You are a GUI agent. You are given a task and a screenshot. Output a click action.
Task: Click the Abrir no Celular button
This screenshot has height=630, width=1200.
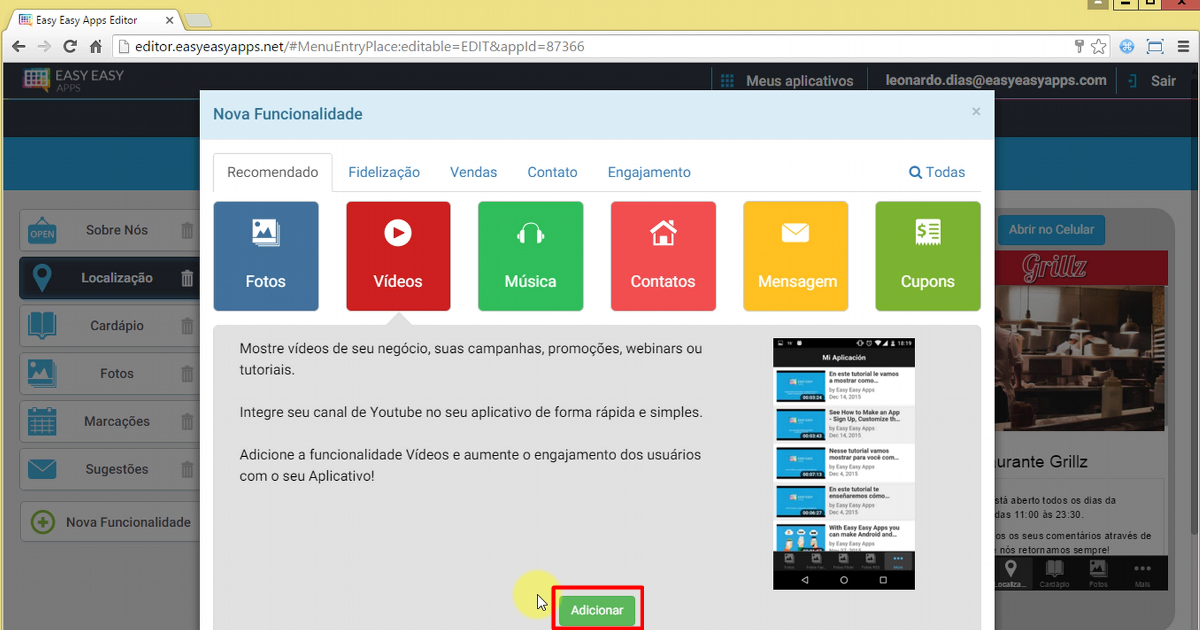click(x=1051, y=230)
